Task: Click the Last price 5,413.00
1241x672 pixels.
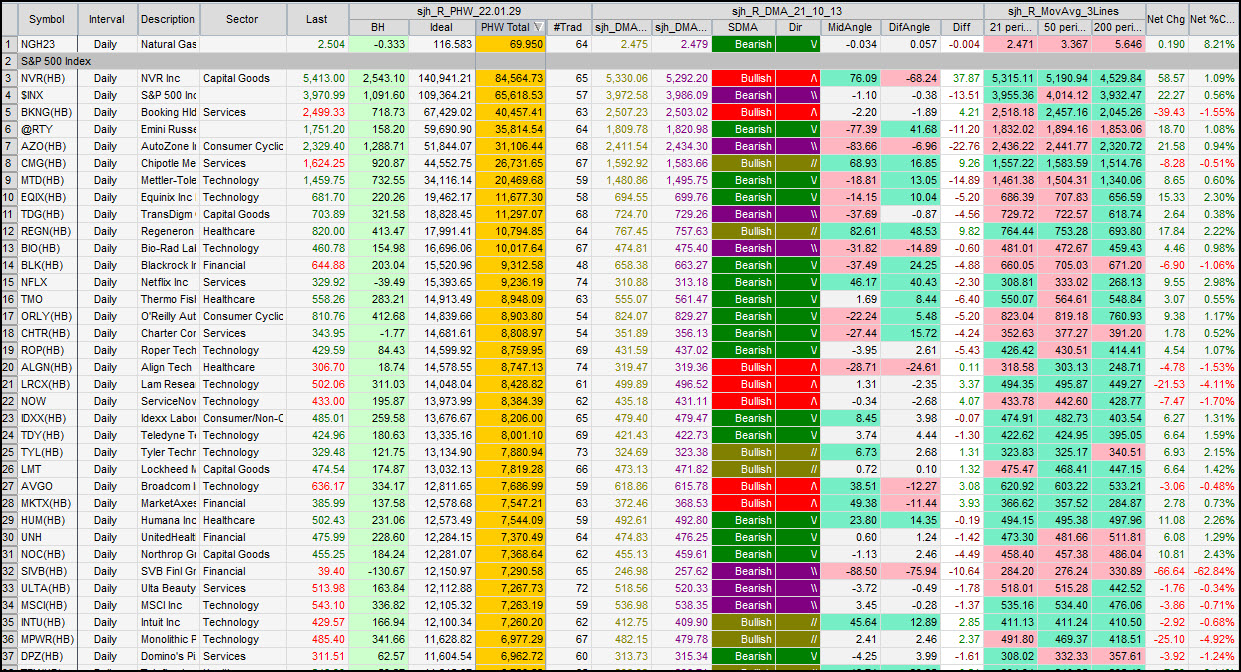Action: click(x=317, y=78)
